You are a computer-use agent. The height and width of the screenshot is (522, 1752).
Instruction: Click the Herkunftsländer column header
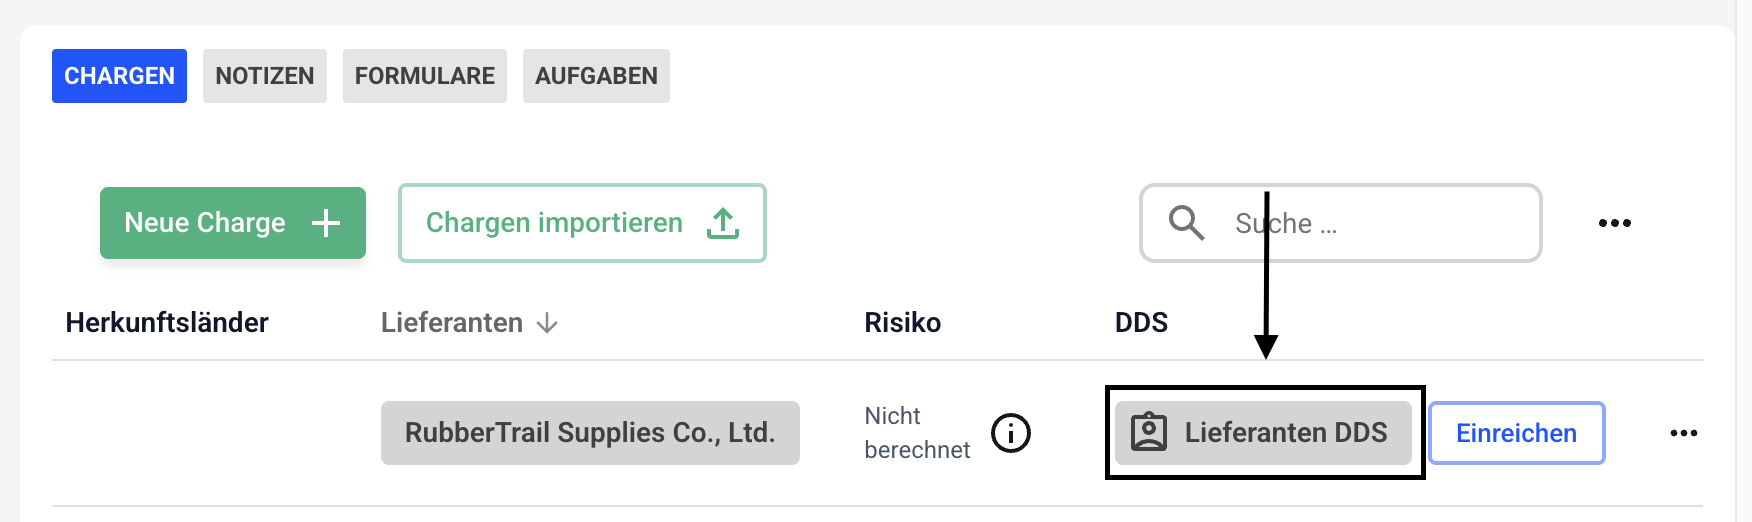[x=167, y=323]
